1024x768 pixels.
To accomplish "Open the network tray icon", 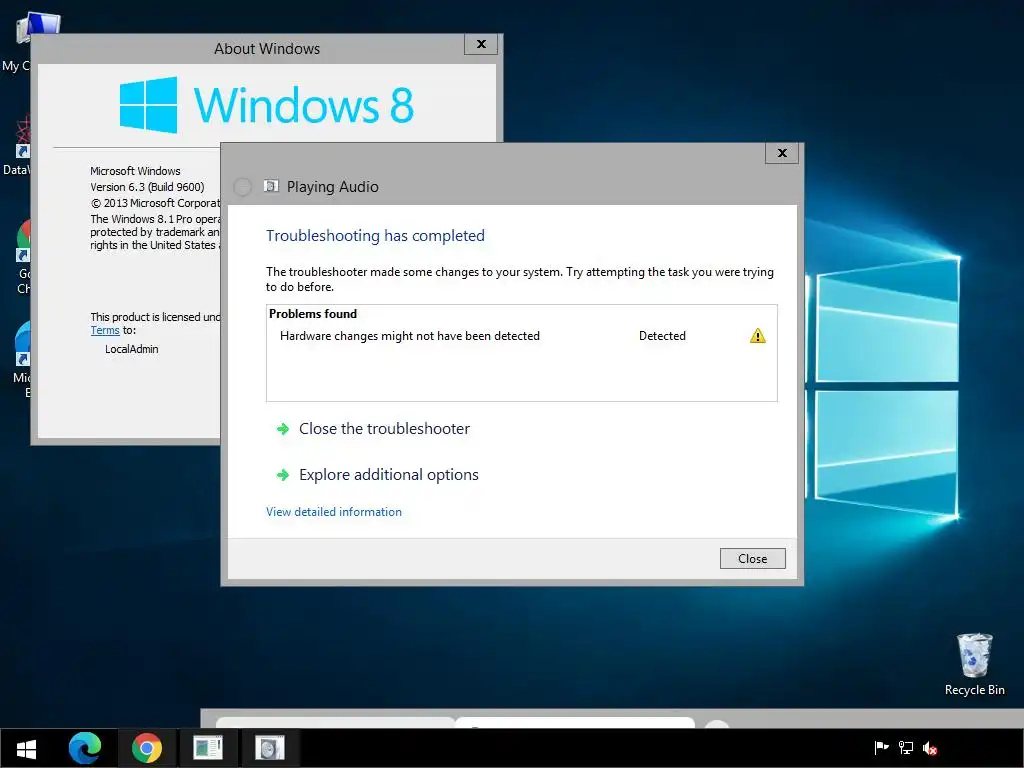I will click(x=906, y=748).
